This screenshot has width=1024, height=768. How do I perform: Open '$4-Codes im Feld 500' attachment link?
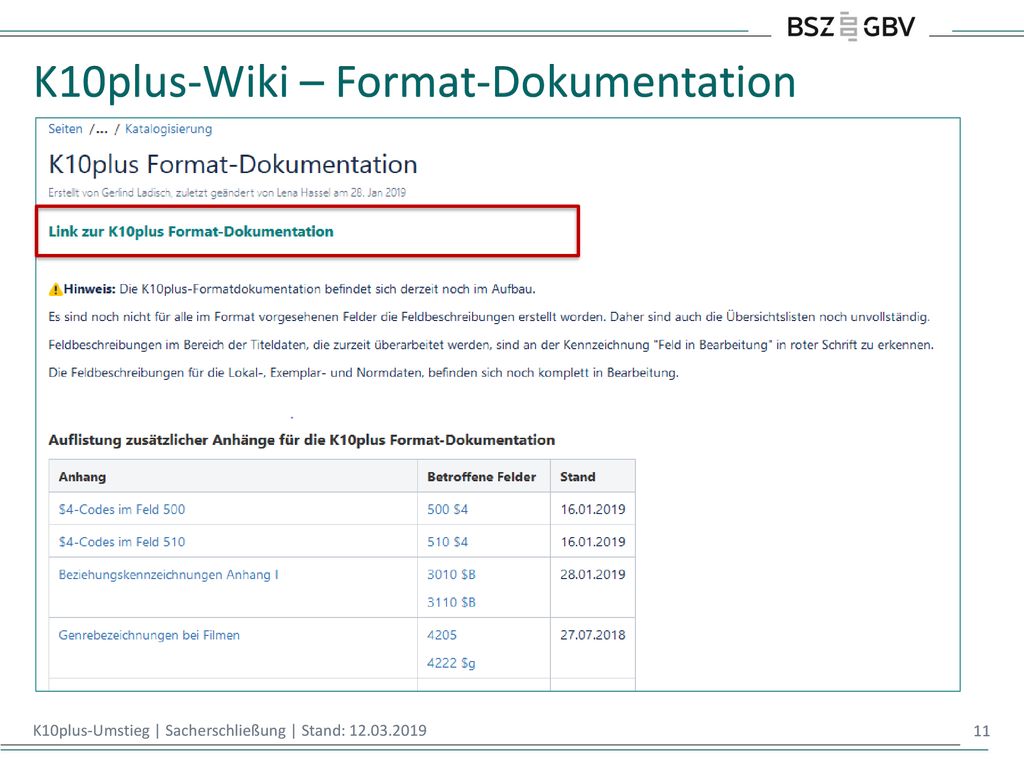click(122, 509)
